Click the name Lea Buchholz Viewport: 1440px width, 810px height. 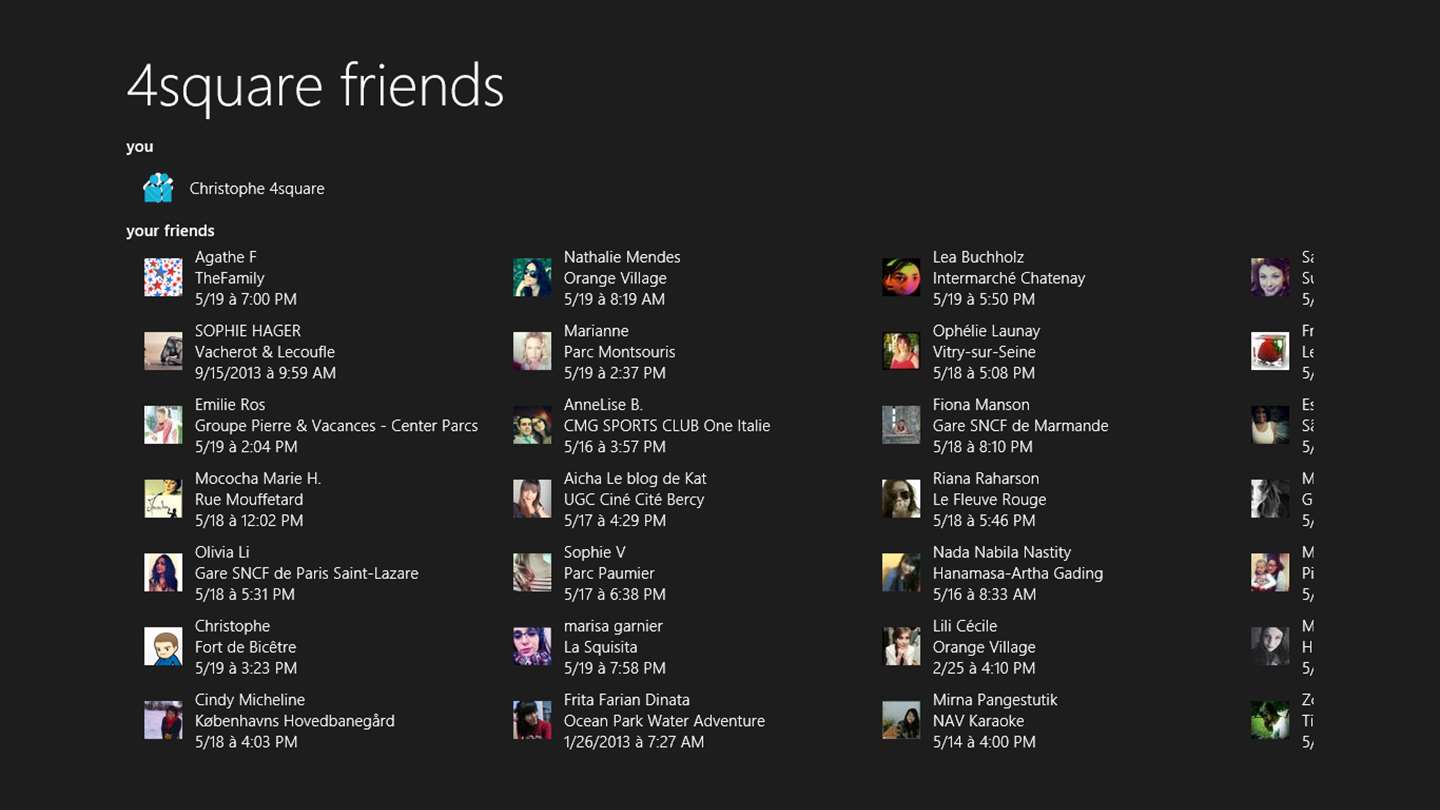click(978, 257)
